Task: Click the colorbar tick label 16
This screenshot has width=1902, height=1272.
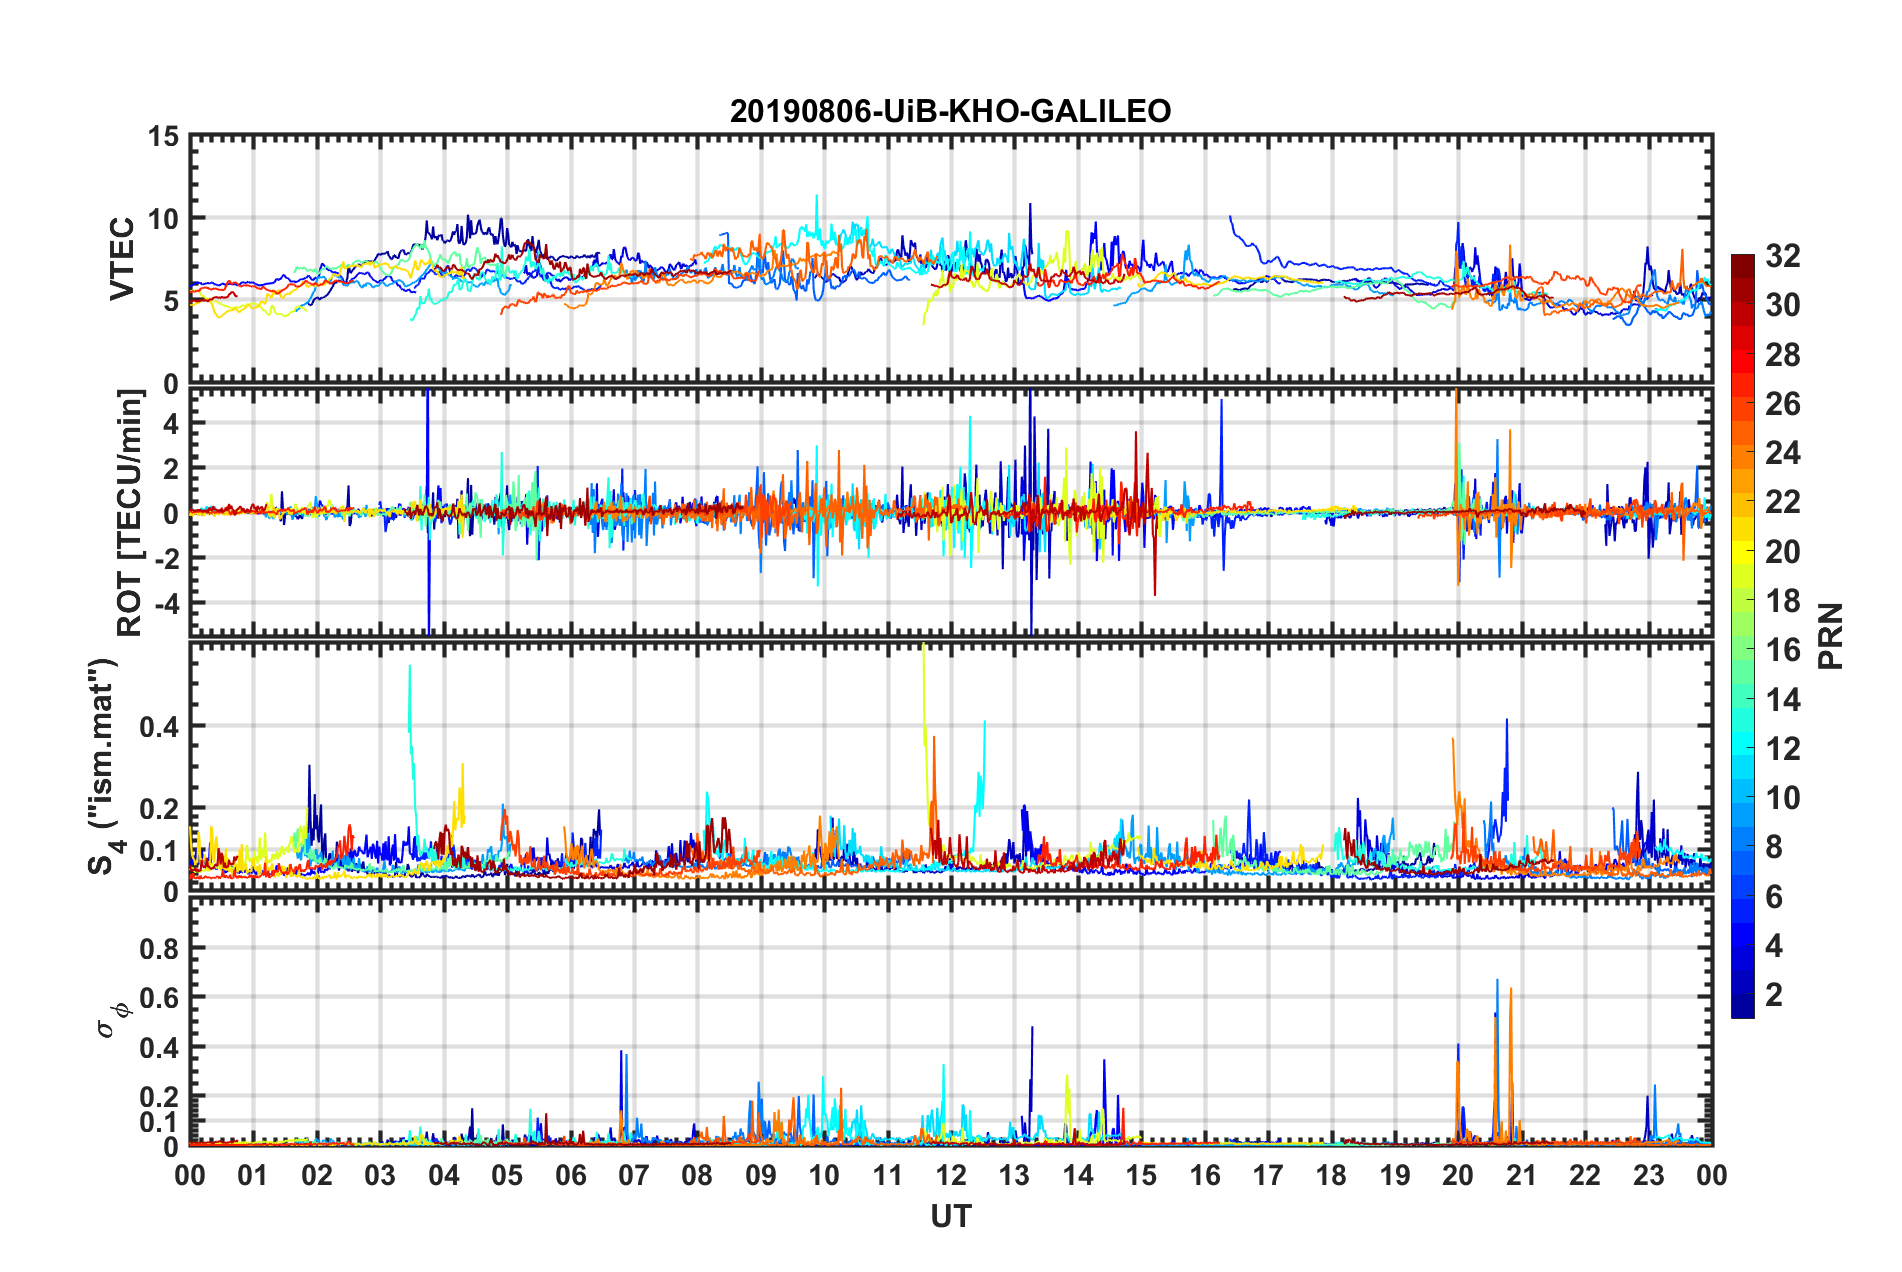Action: coord(1782,650)
